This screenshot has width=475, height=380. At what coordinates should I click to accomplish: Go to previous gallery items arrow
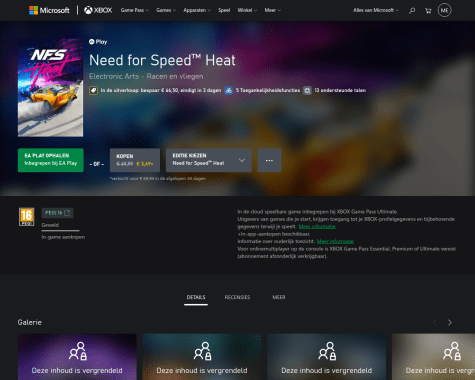pyautogui.click(x=435, y=322)
